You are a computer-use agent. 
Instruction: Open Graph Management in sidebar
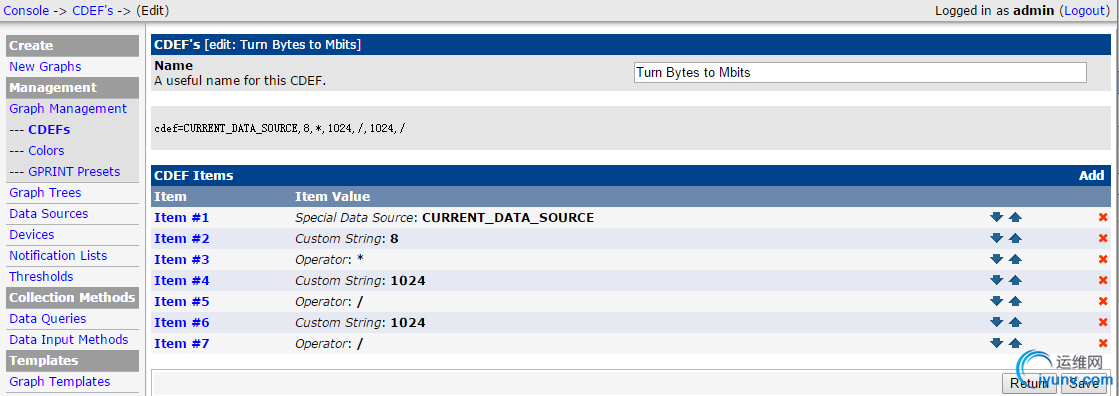[68, 108]
